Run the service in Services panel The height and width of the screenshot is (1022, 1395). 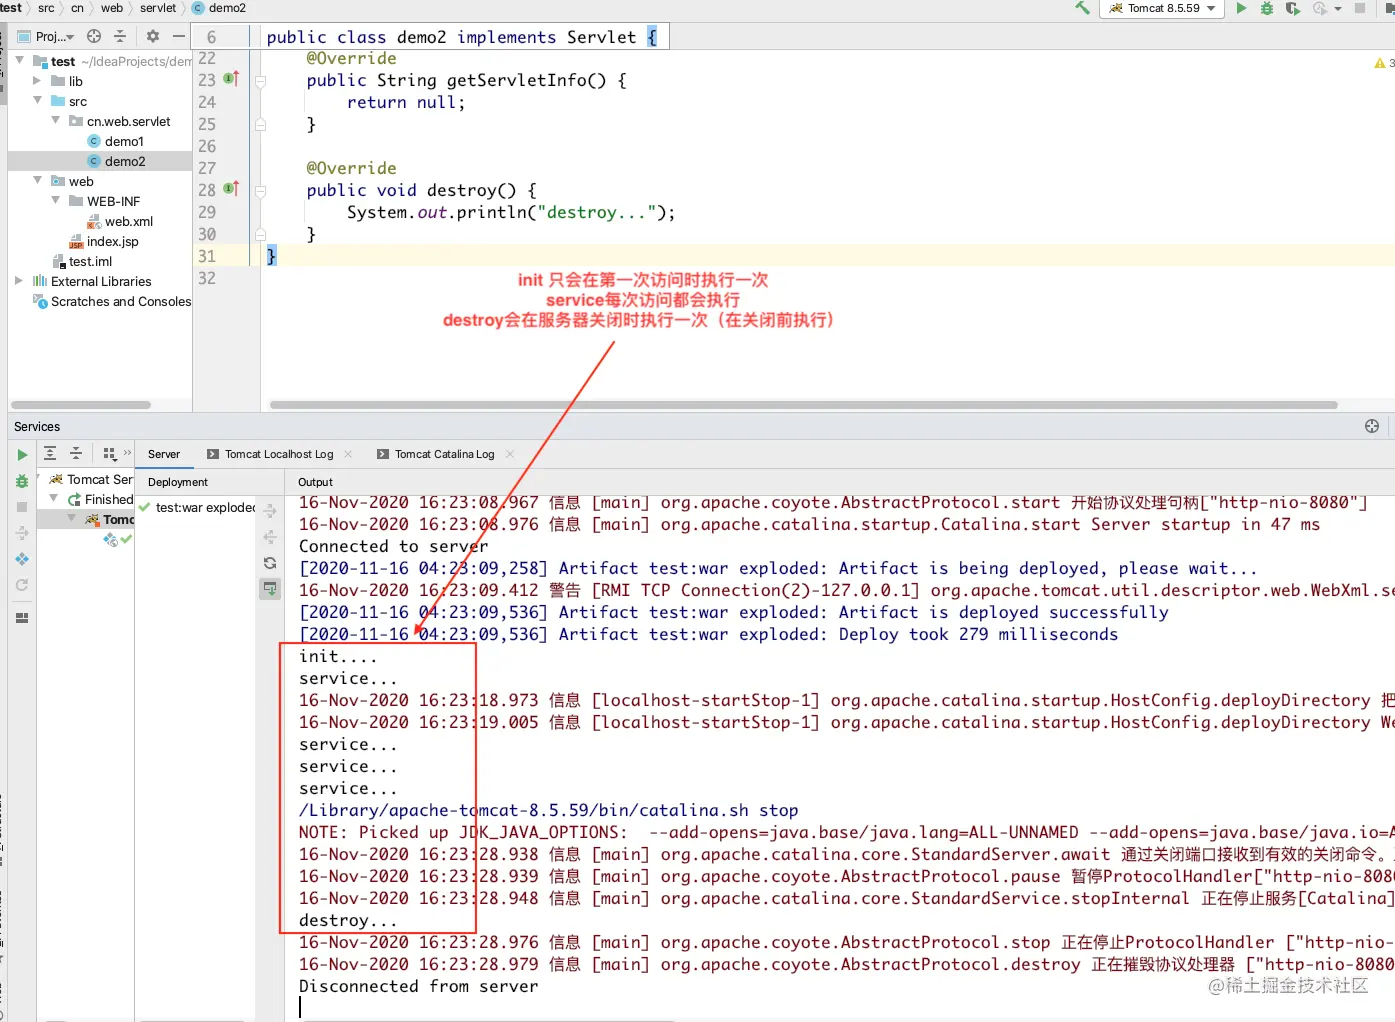(x=22, y=455)
